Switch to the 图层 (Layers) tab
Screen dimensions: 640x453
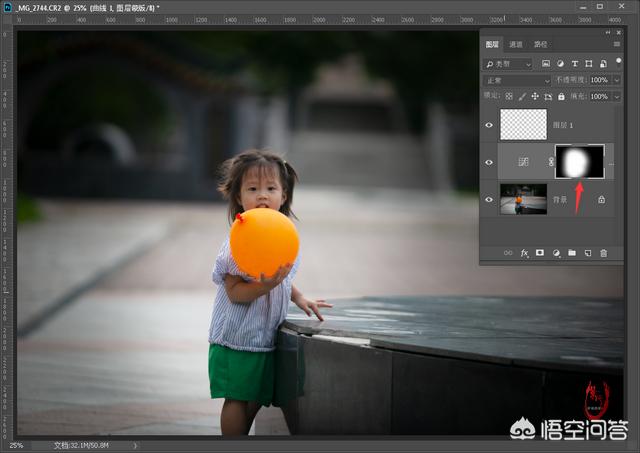click(x=492, y=44)
